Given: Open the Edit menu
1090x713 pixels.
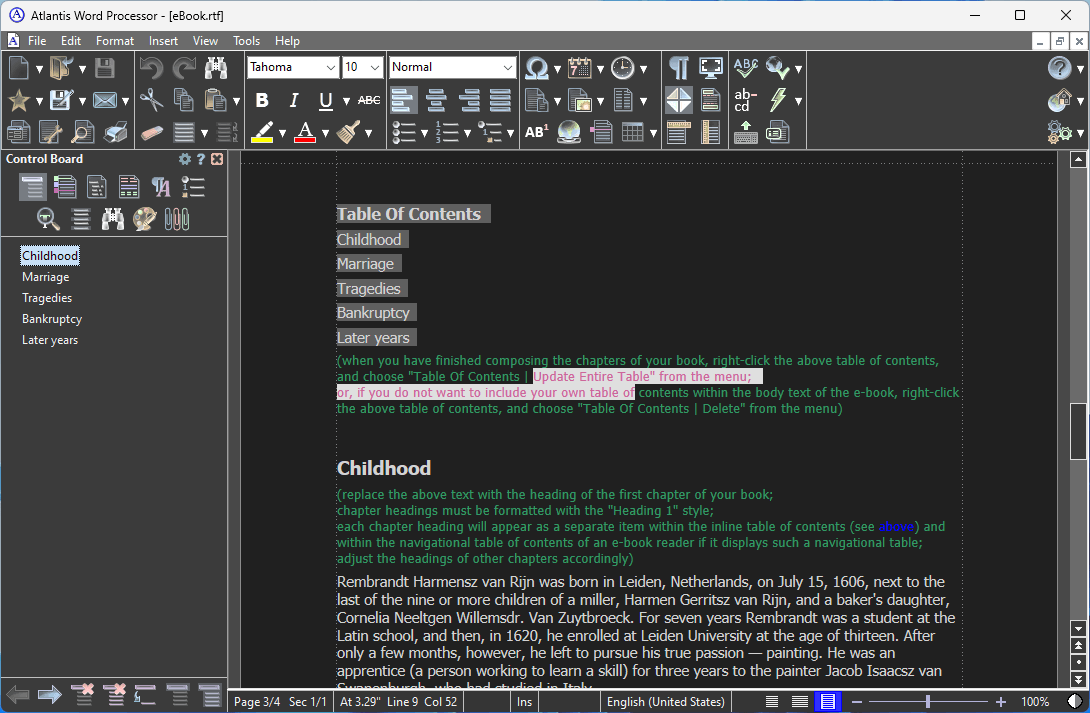Looking at the screenshot, I should click(71, 41).
